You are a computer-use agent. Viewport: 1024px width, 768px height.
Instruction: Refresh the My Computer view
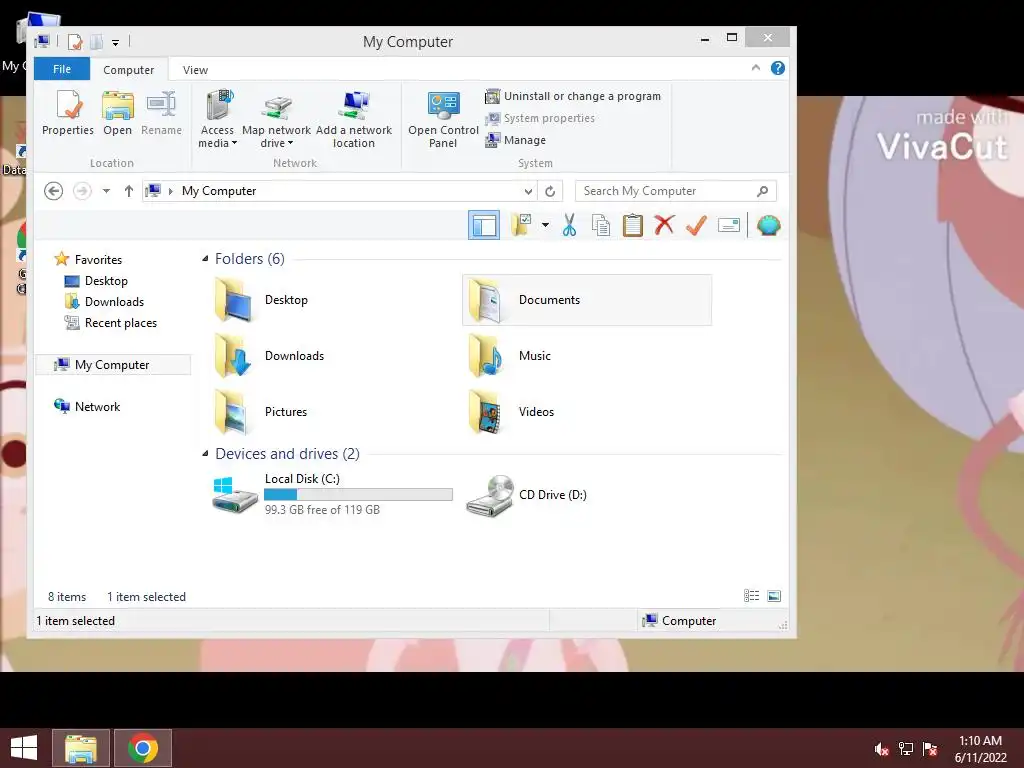[x=550, y=191]
